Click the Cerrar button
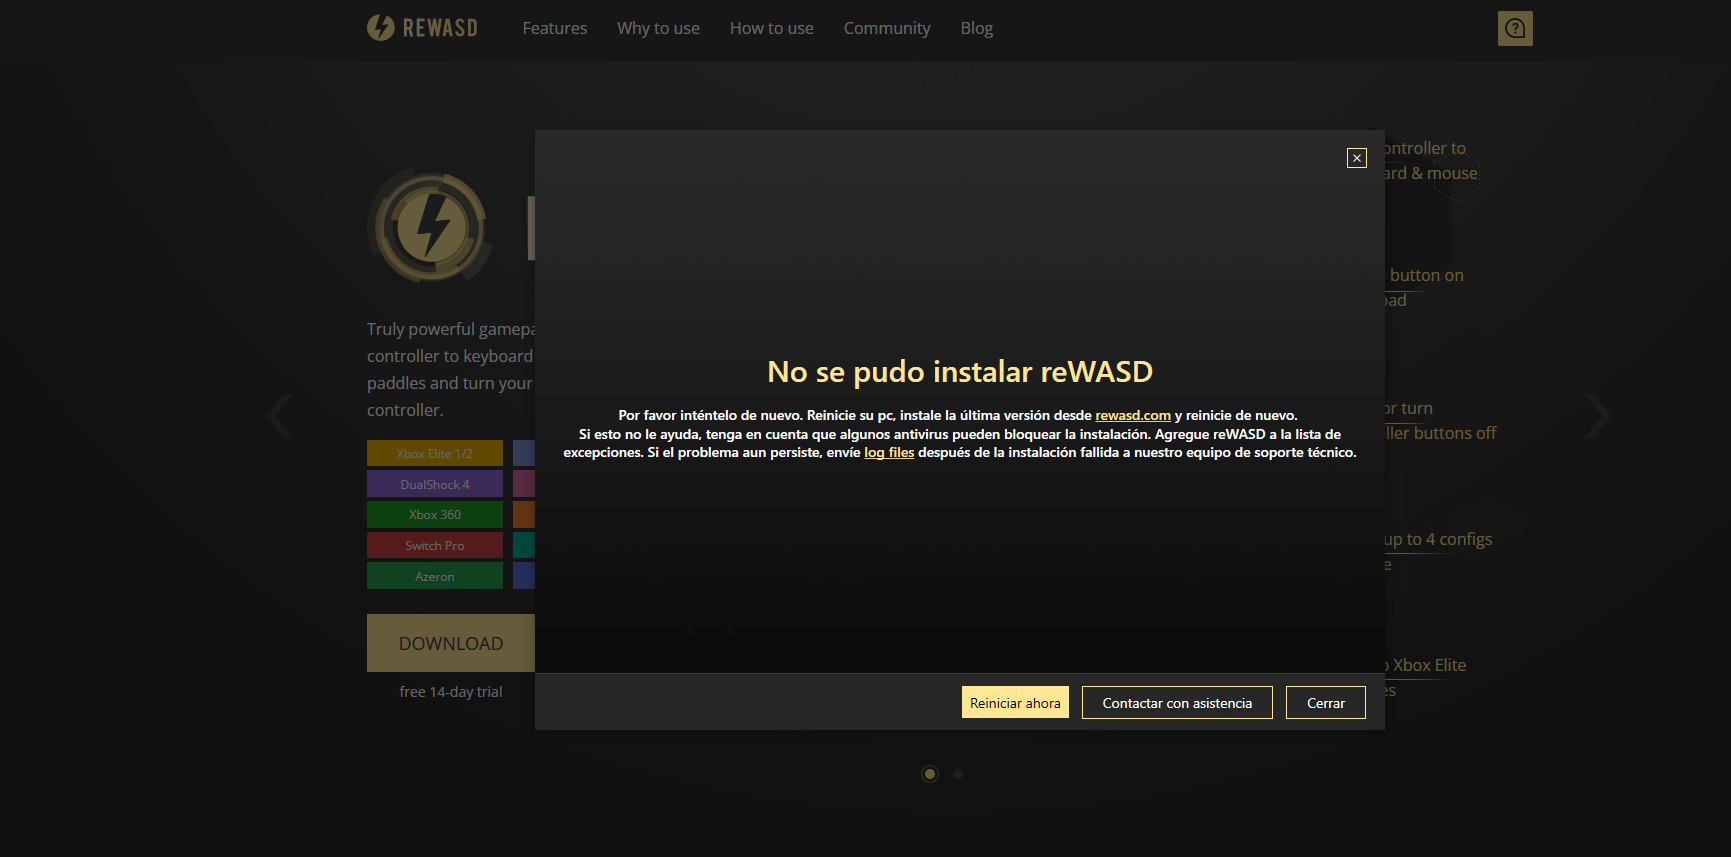This screenshot has height=857, width=1731. pyautogui.click(x=1325, y=703)
